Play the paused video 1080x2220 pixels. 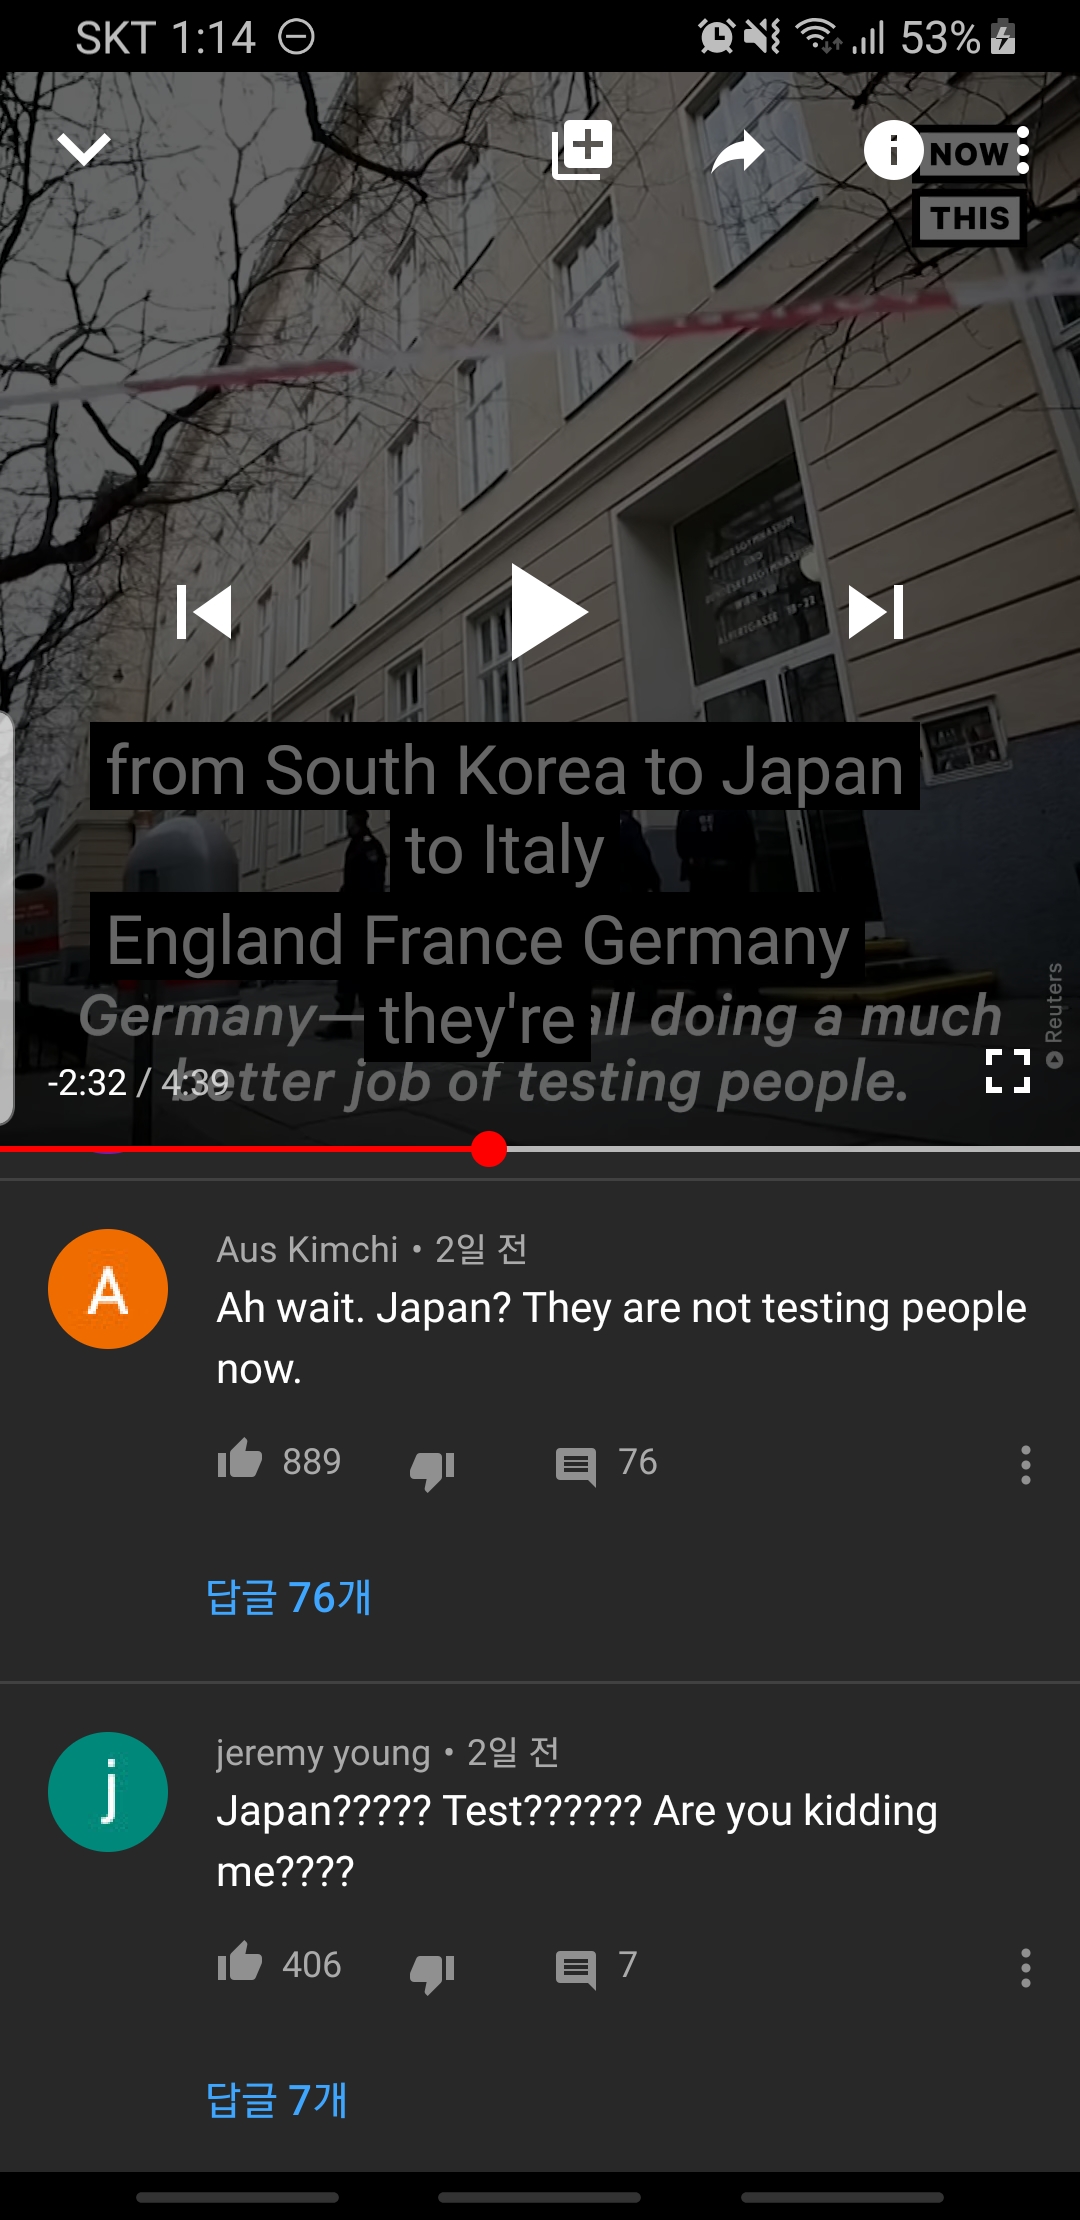[x=548, y=612]
